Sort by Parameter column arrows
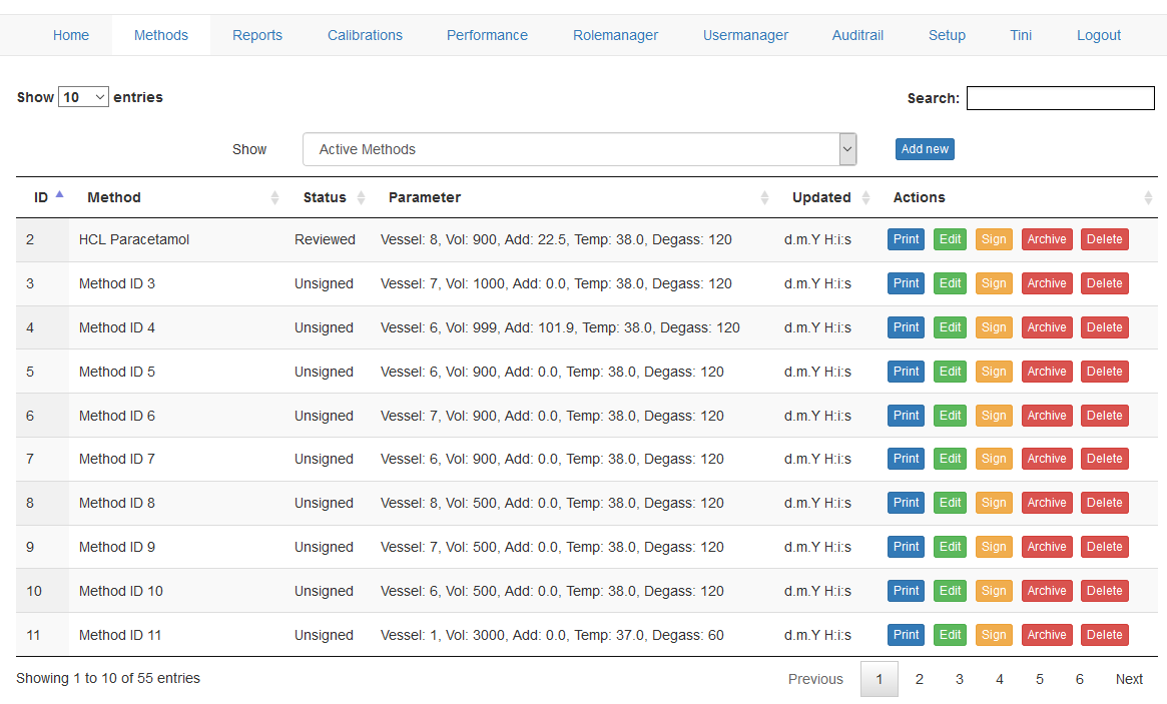Screen dimensions: 1167x704 point(765,198)
